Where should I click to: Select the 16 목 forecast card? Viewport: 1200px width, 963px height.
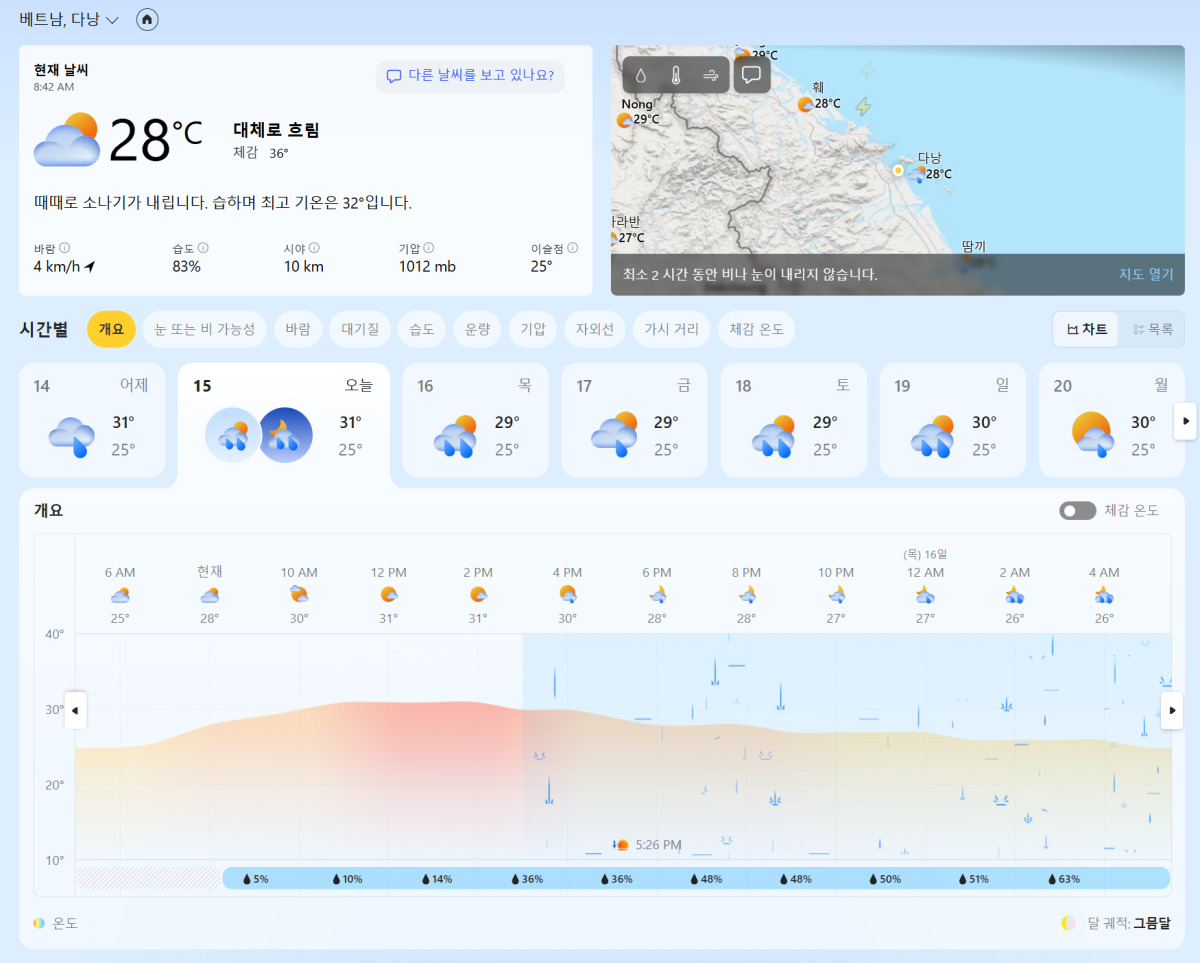tap(475, 420)
